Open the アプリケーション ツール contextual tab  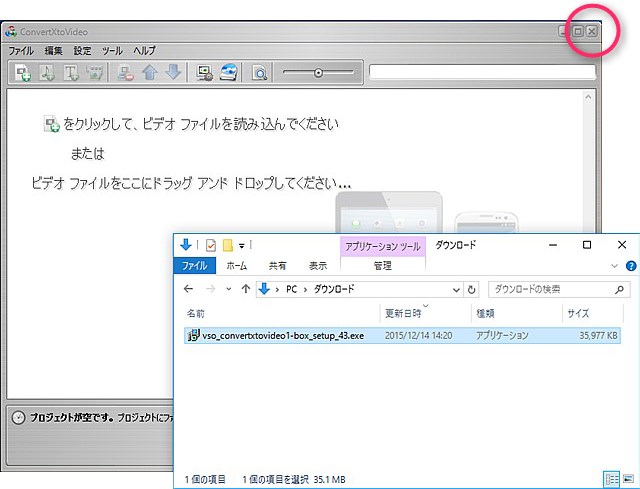(x=383, y=246)
